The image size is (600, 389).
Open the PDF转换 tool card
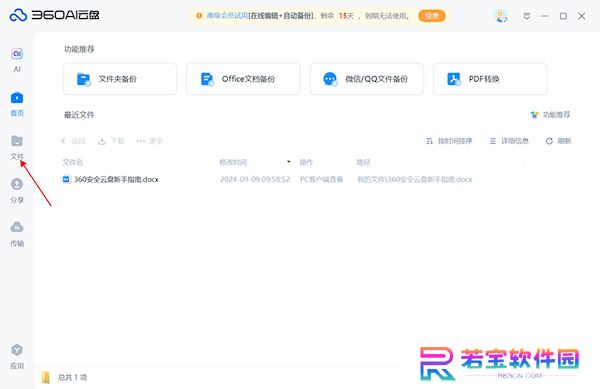490,79
